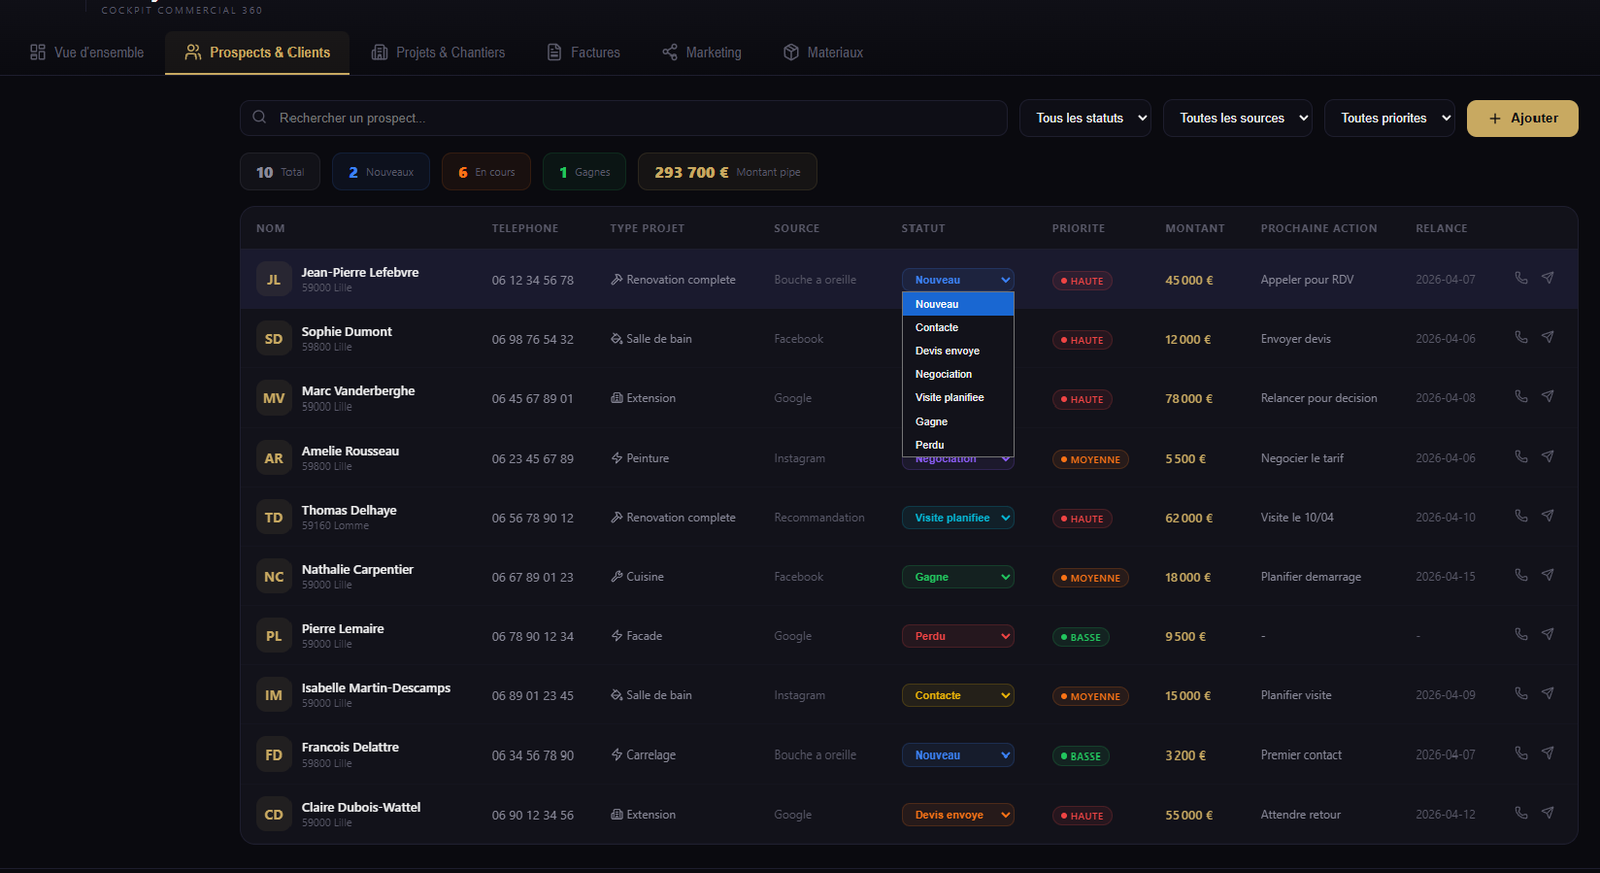Viewport: 1600px width, 873px height.
Task: Open the Toutes priorites dropdown
Action: [1389, 118]
